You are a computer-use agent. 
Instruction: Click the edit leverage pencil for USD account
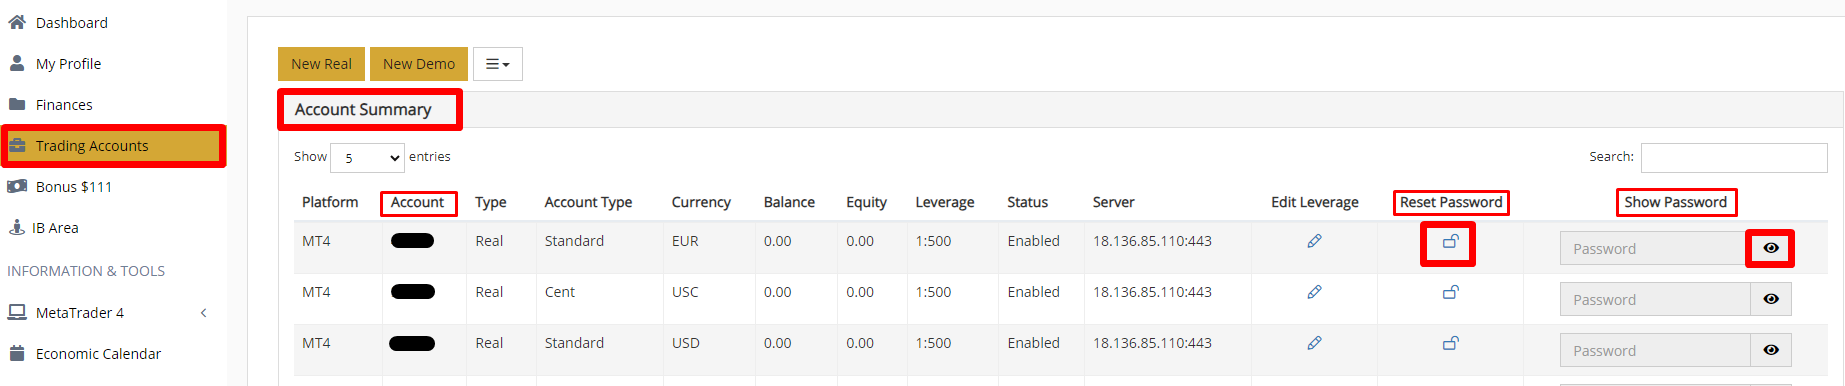point(1314,343)
